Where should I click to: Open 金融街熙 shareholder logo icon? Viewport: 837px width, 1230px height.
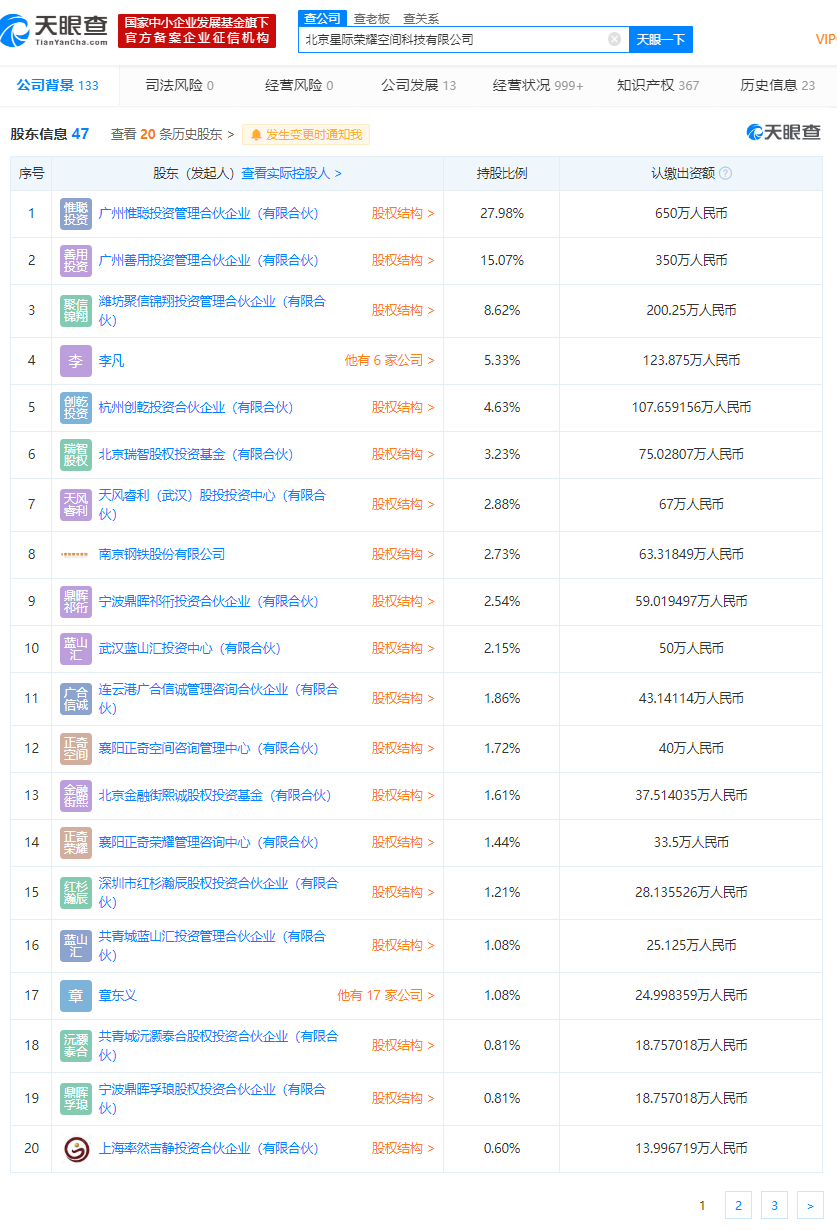(76, 795)
